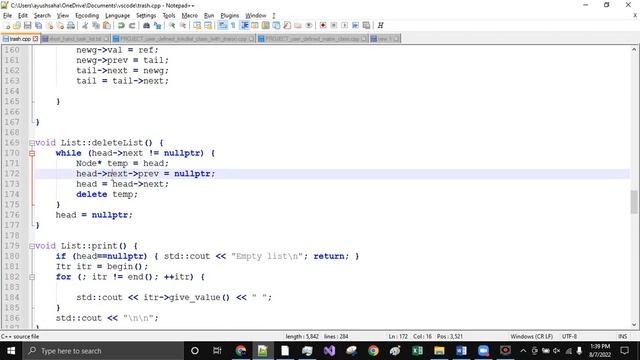
Task: Open the Language menu
Action: coord(117,16)
